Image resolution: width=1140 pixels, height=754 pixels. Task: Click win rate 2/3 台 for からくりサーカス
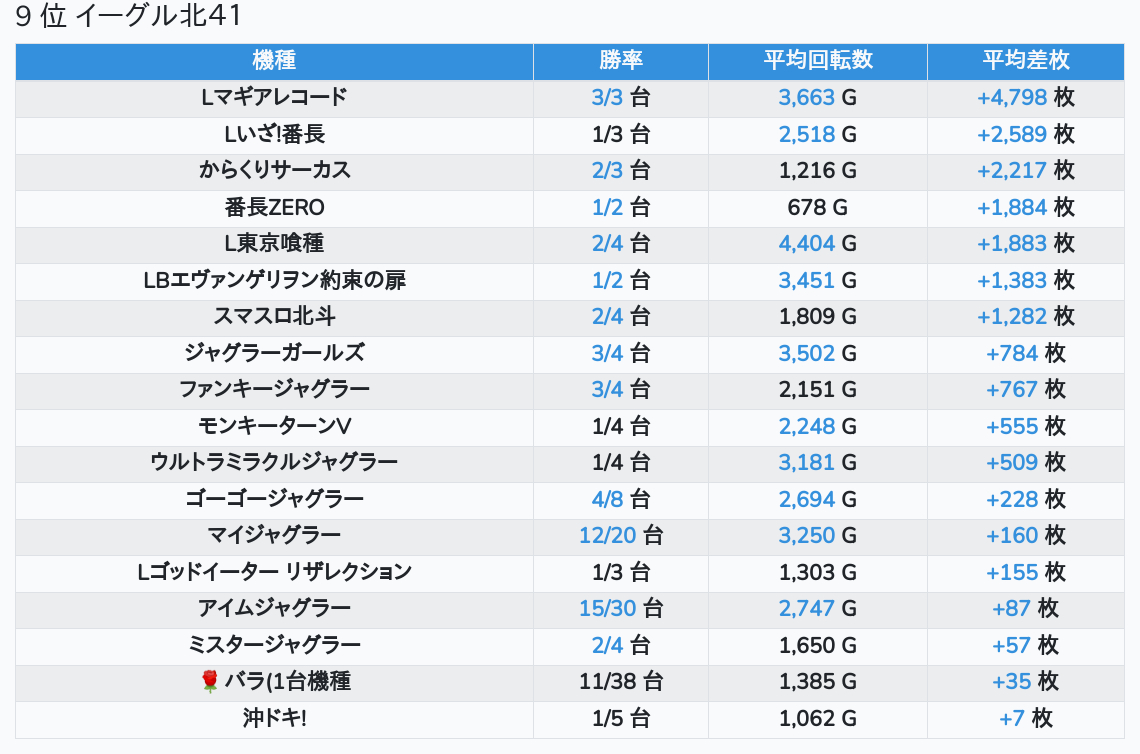[x=621, y=170]
